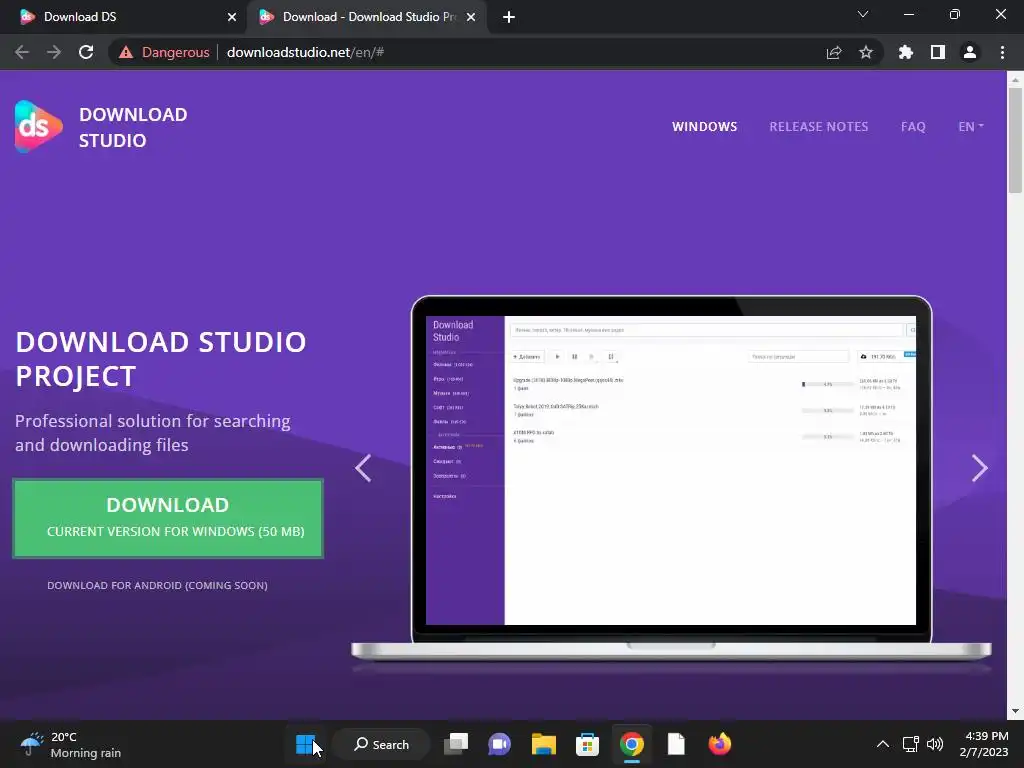
Task: Click the taskbar Search box
Action: pyautogui.click(x=381, y=744)
